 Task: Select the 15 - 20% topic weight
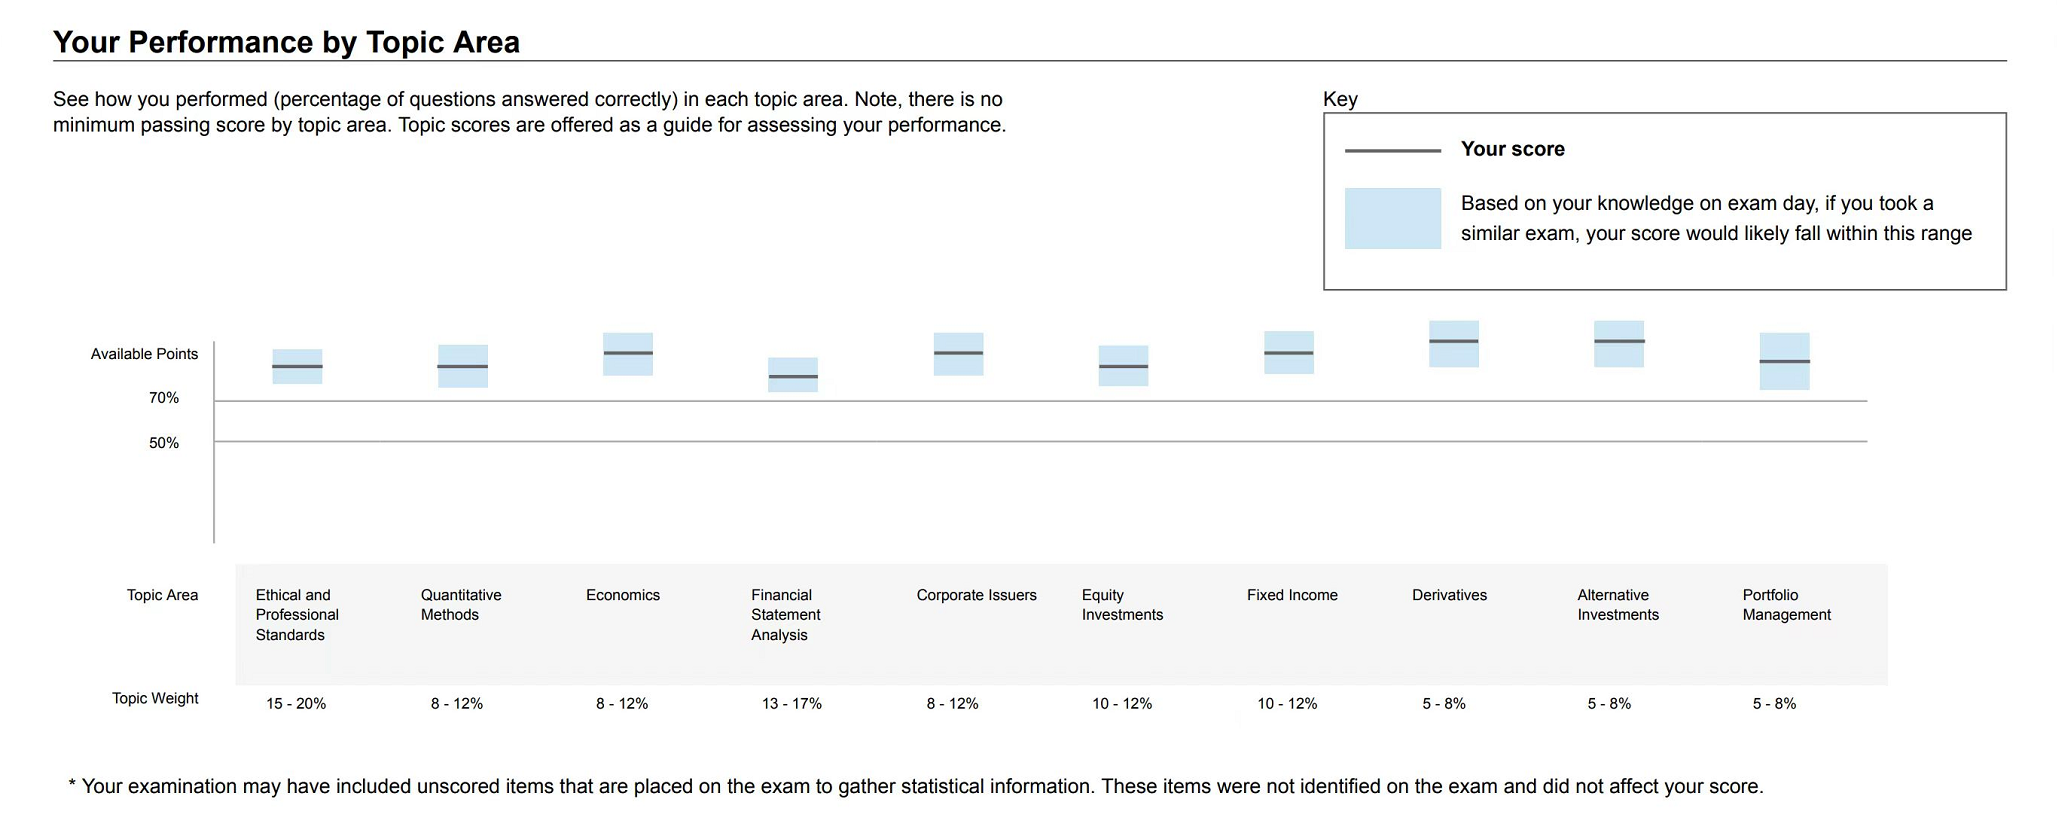point(296,704)
